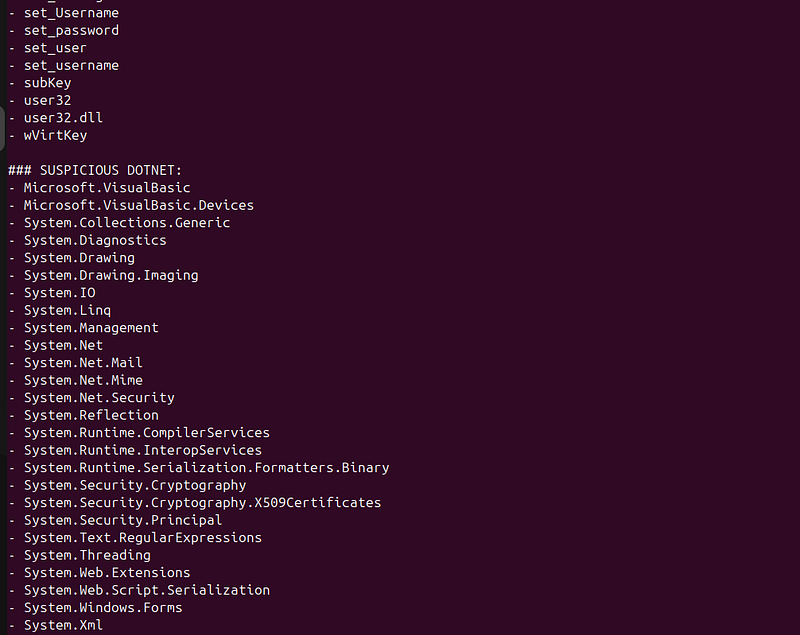Click the System.Windows.Forms entry
Image resolution: width=800 pixels, height=635 pixels.
tap(103, 607)
